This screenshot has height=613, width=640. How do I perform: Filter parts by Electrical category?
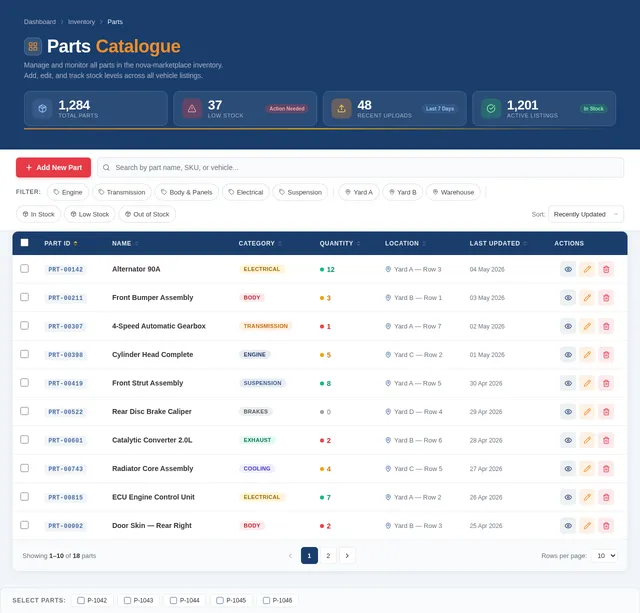click(x=246, y=192)
